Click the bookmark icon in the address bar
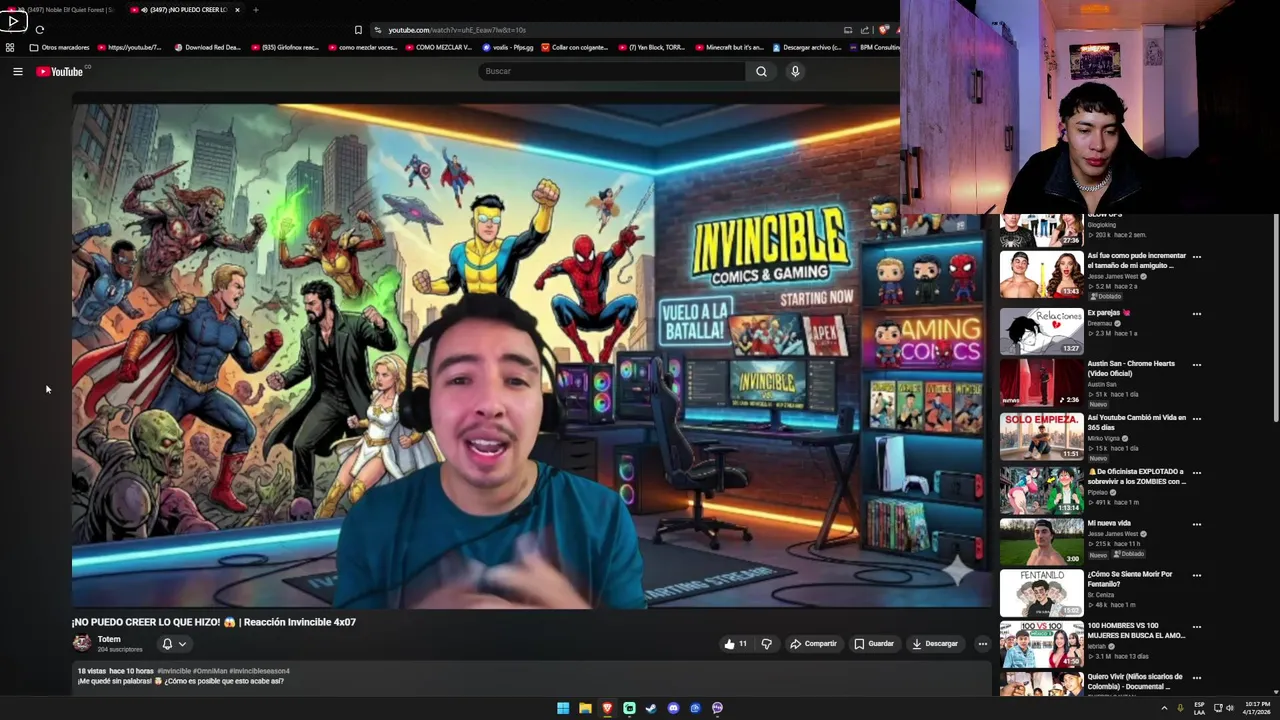This screenshot has height=720, width=1280. [358, 30]
